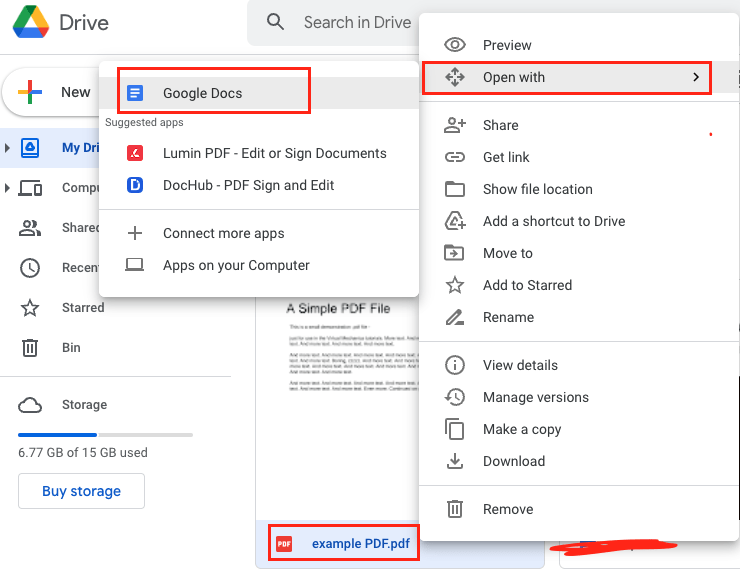Click the laptop icon for computer apps

[135, 265]
